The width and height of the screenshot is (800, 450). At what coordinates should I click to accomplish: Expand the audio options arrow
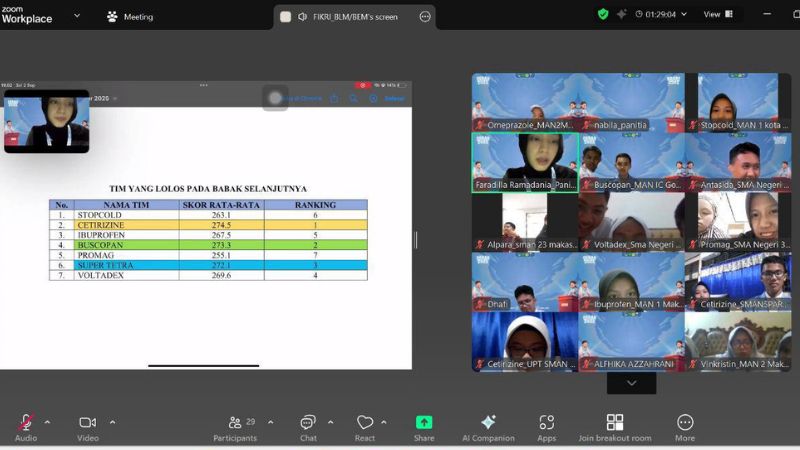point(47,422)
